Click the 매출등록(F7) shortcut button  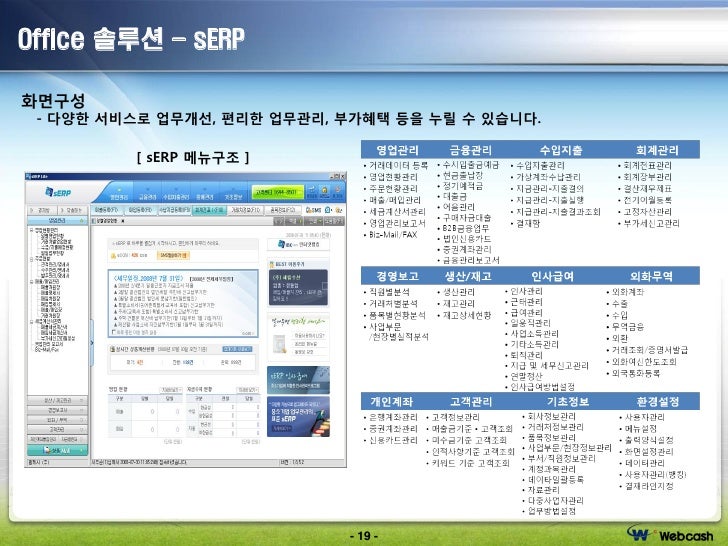tap(106, 210)
